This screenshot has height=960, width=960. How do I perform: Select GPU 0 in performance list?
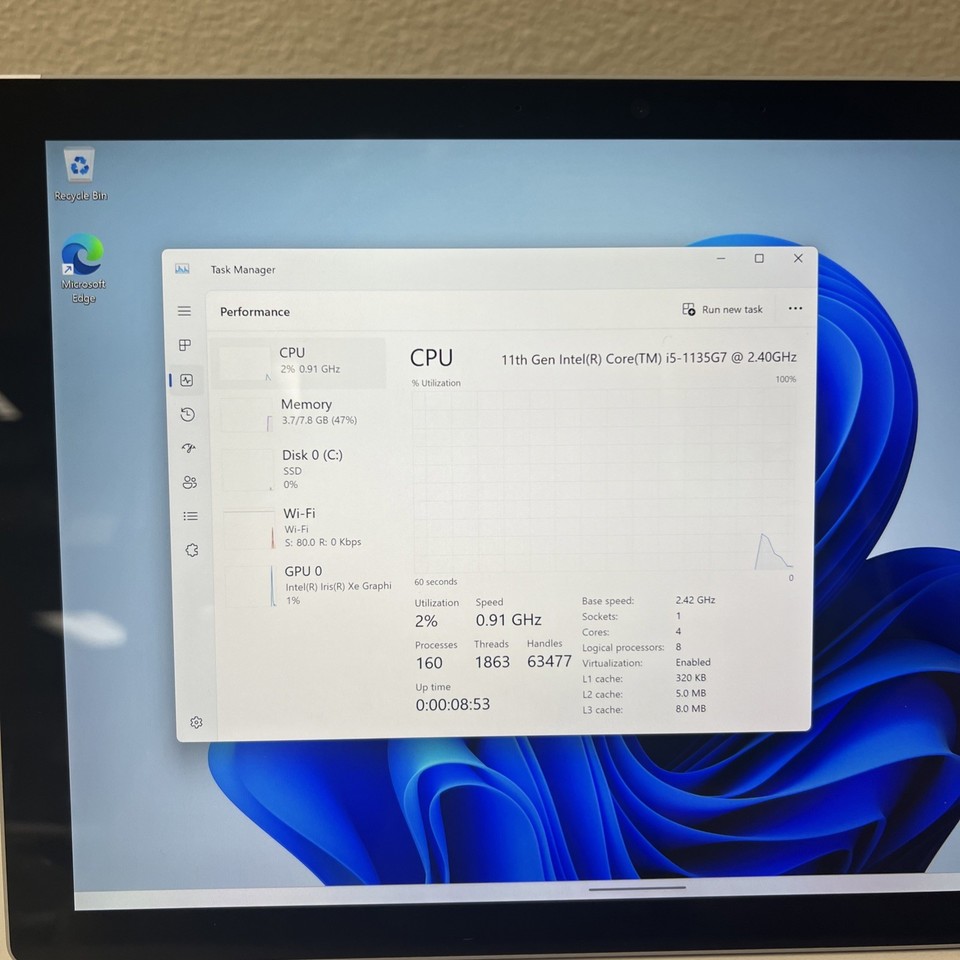[306, 586]
